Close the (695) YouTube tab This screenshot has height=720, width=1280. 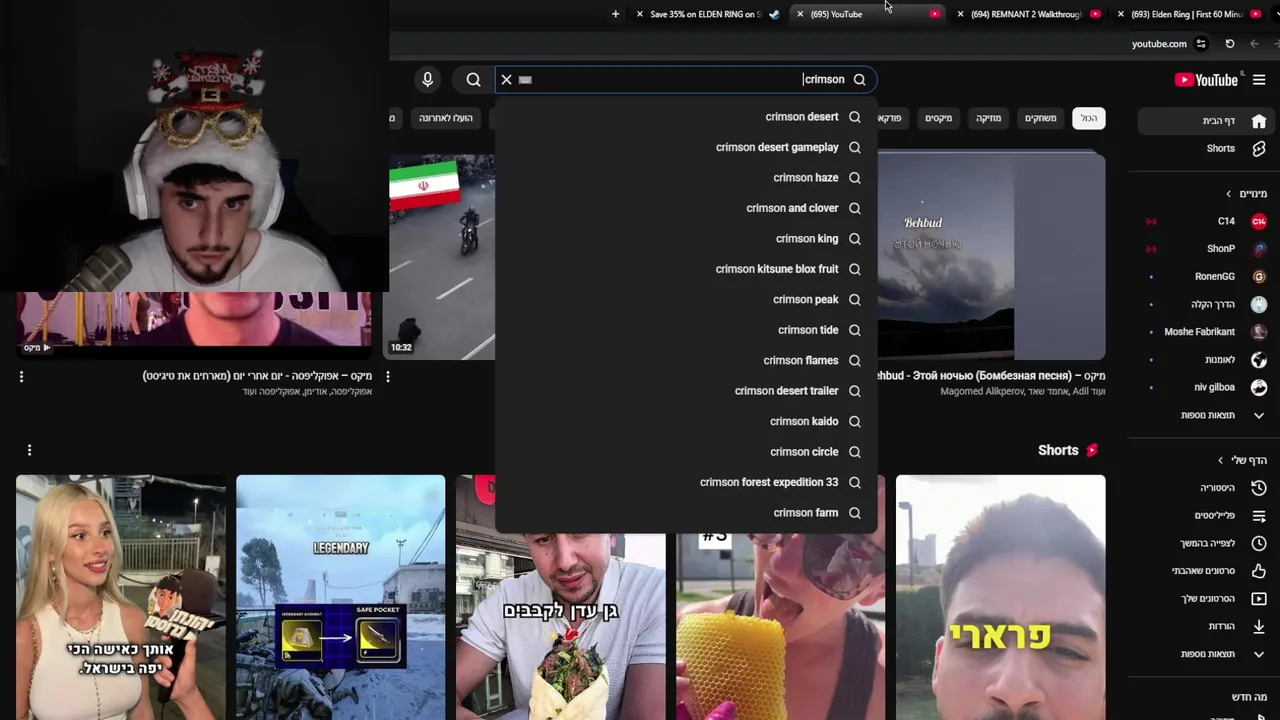[x=800, y=14]
